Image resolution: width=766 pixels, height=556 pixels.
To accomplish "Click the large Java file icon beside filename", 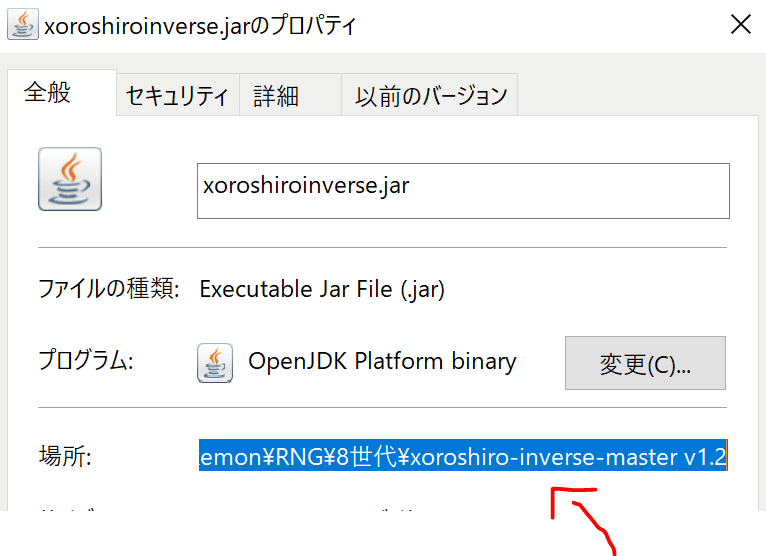I will [70, 179].
